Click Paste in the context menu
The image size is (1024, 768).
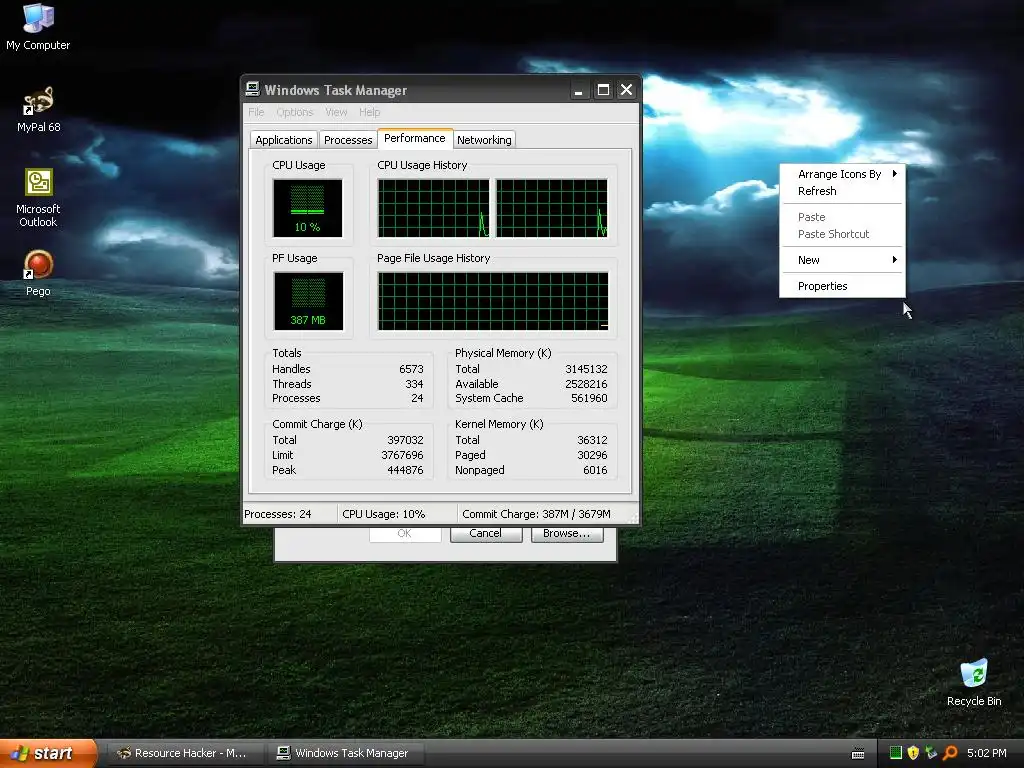(842, 217)
